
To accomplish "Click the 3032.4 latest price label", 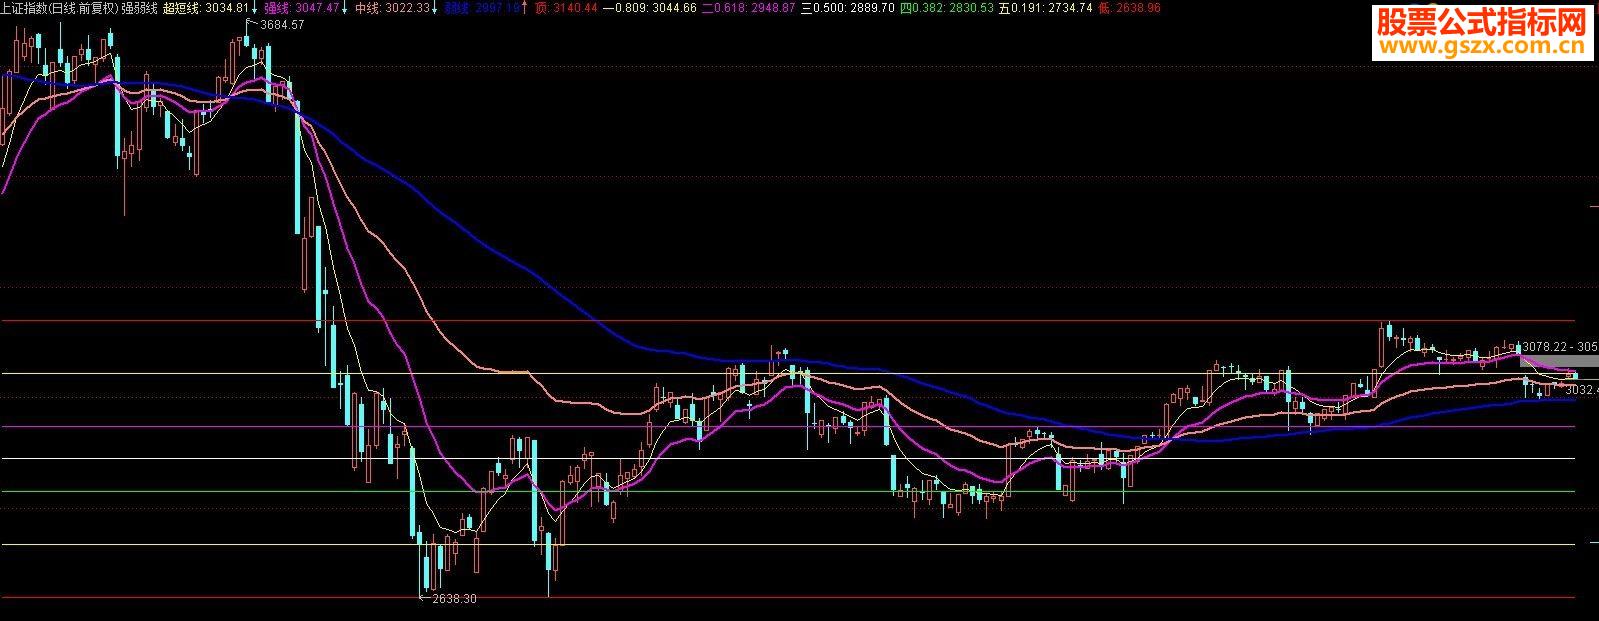I will pos(1582,390).
